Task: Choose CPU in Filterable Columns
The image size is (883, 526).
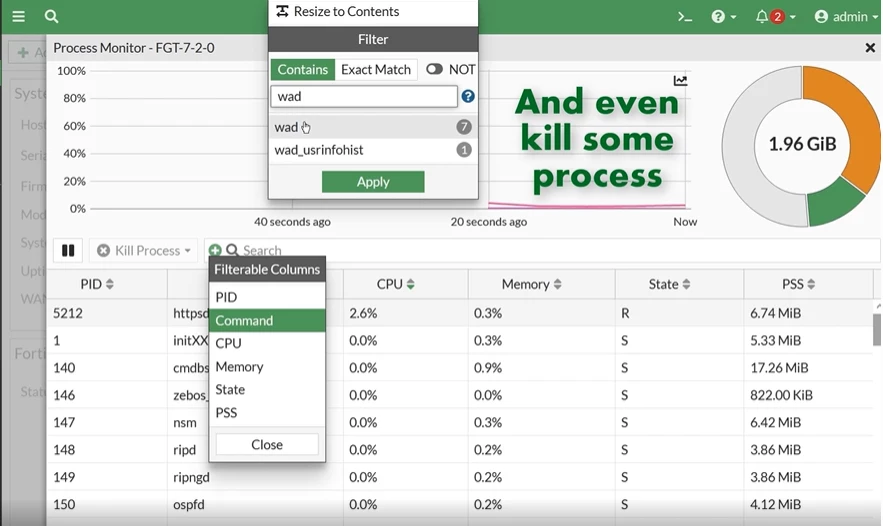Action: click(267, 344)
